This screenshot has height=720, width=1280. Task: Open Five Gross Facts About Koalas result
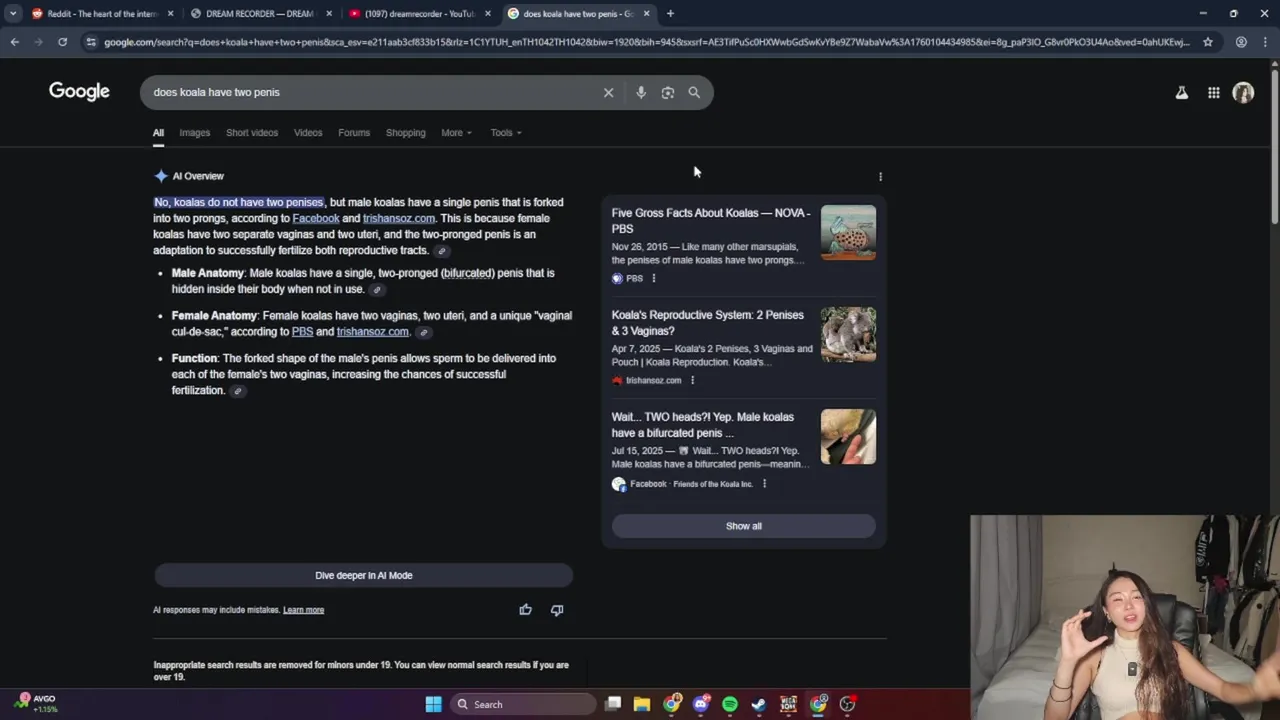click(x=711, y=221)
